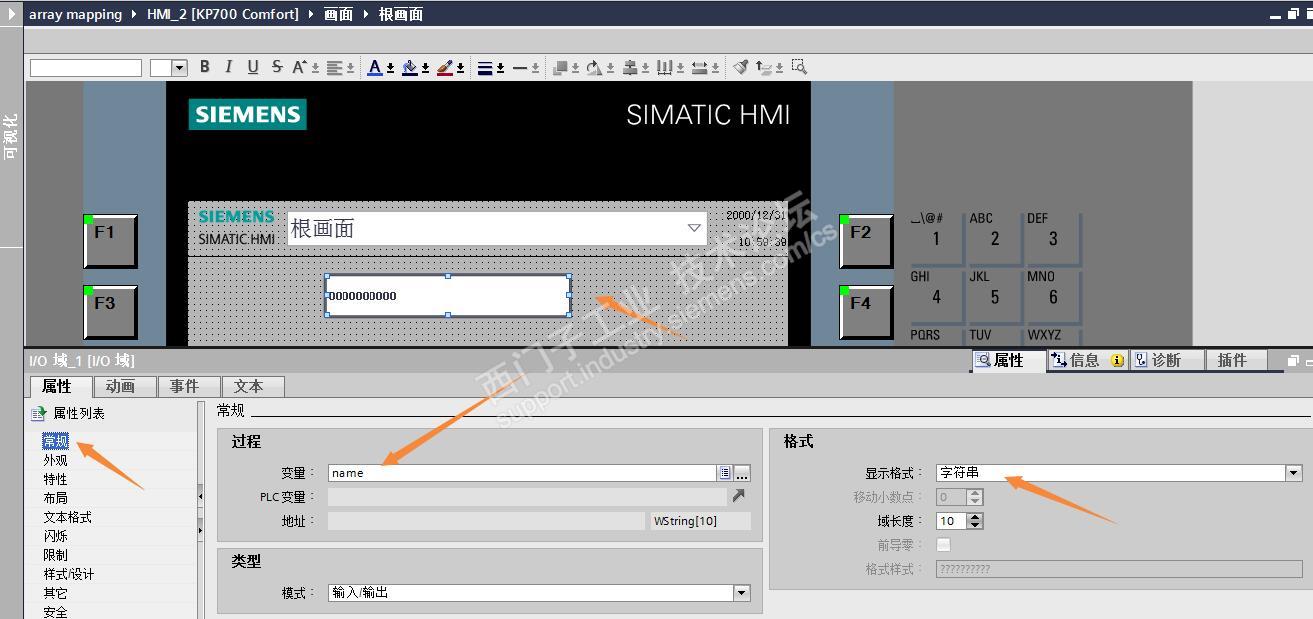The height and width of the screenshot is (619, 1313).
Task: Select 特性 in property list
Action: click(55, 479)
